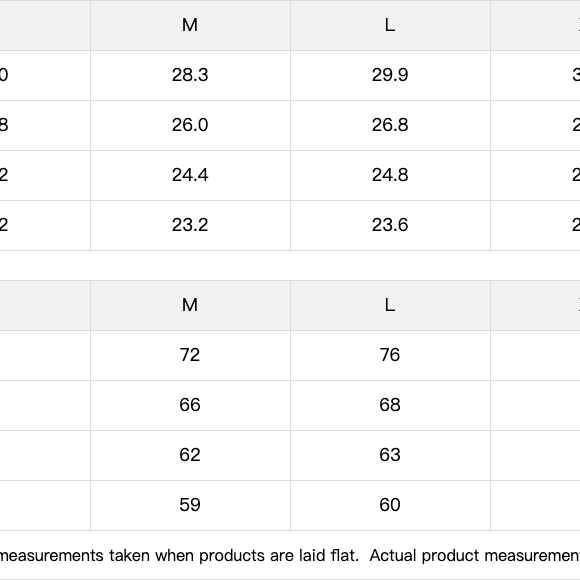Screen dimensions: 580x580
Task: Select the 24.8 measurement cell
Action: tap(390, 175)
